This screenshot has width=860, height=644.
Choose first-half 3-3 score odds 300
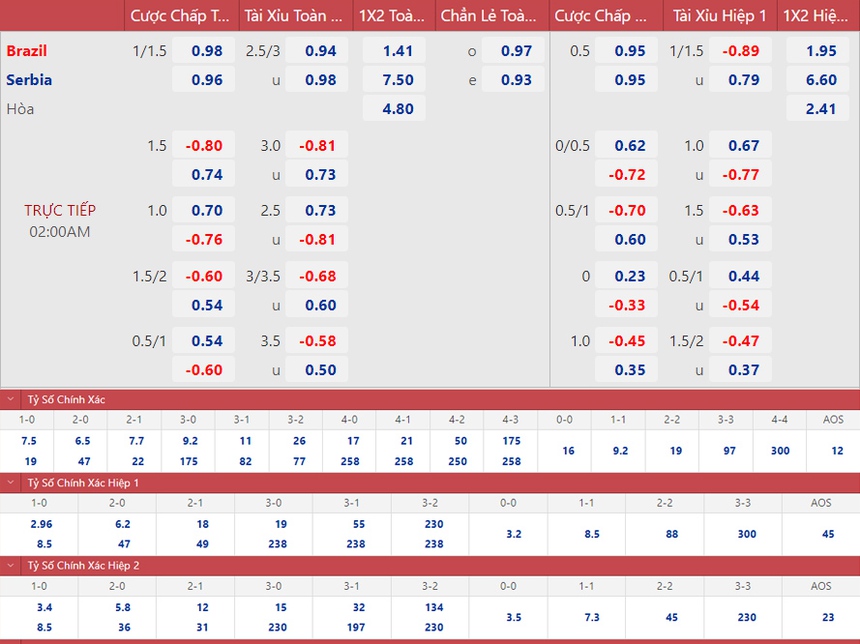coord(747,534)
